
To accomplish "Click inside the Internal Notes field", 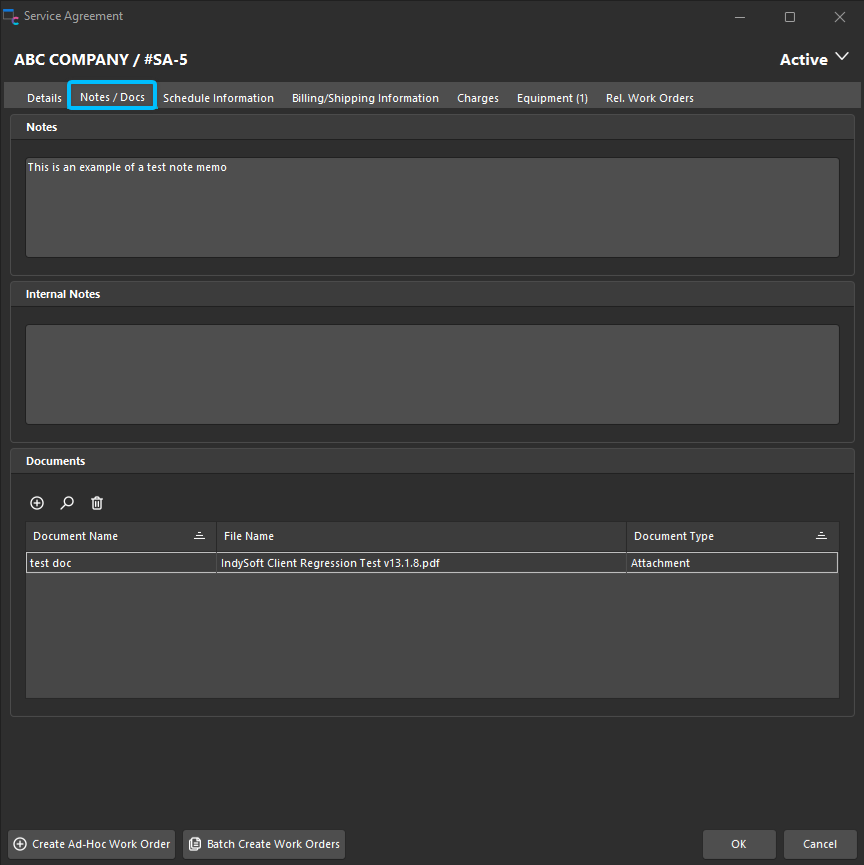I will coord(432,374).
